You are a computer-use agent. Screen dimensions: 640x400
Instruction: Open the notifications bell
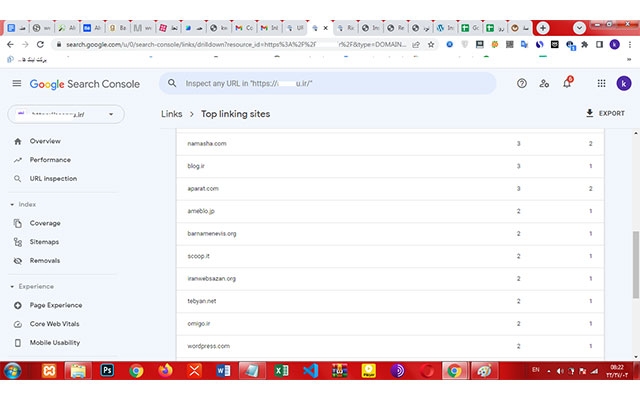click(x=567, y=83)
